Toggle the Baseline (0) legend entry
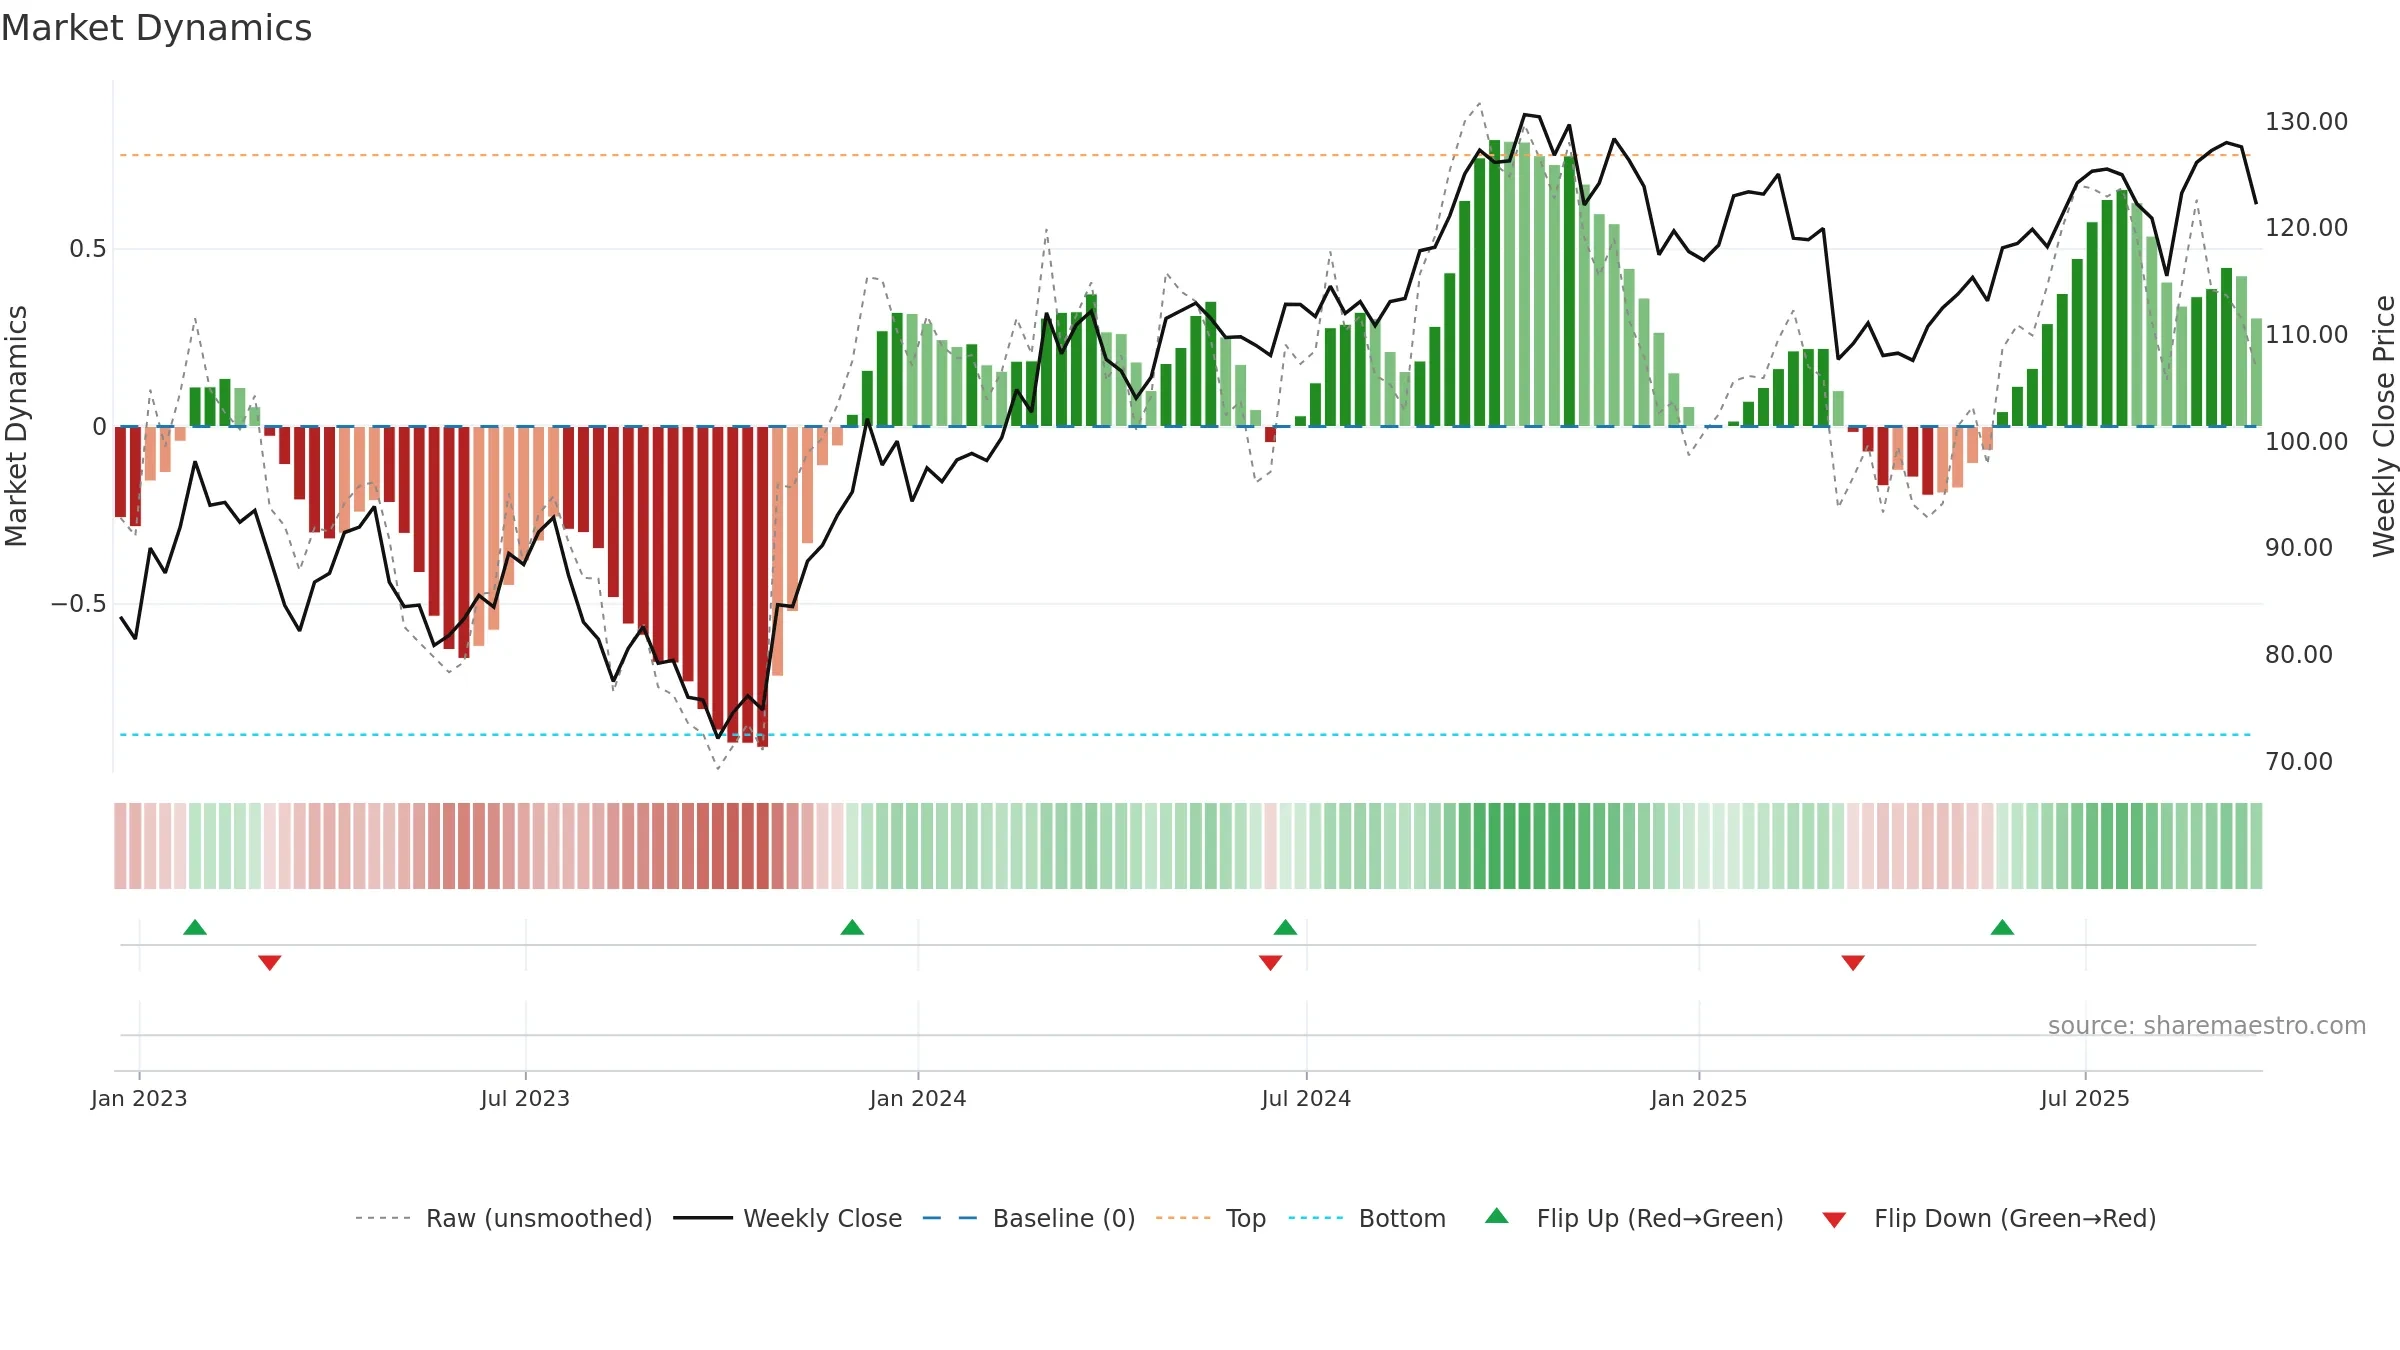This screenshot has height=1350, width=2400. point(1029,1218)
